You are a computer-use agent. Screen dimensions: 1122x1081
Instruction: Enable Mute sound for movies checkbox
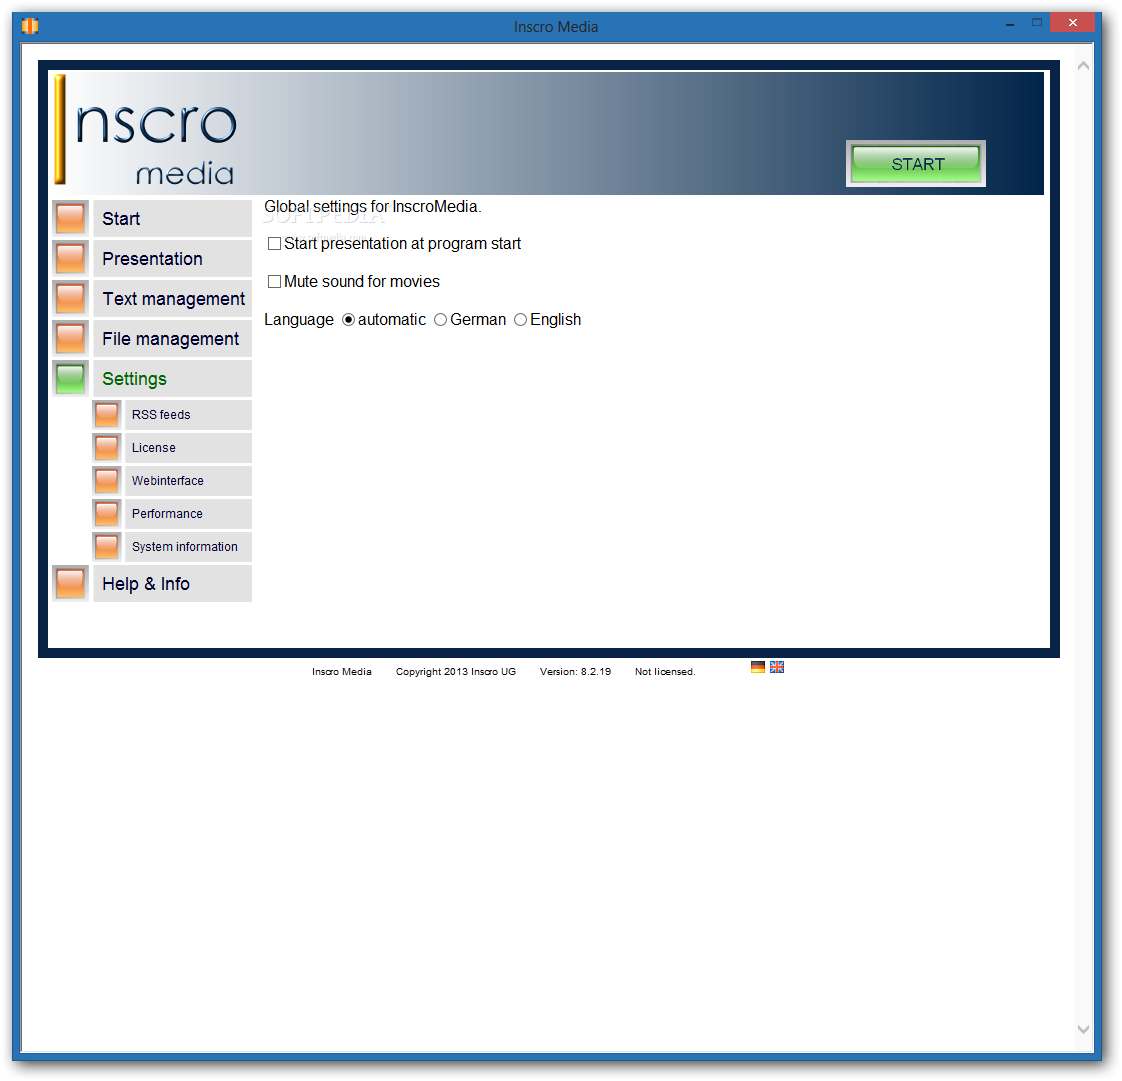click(274, 282)
